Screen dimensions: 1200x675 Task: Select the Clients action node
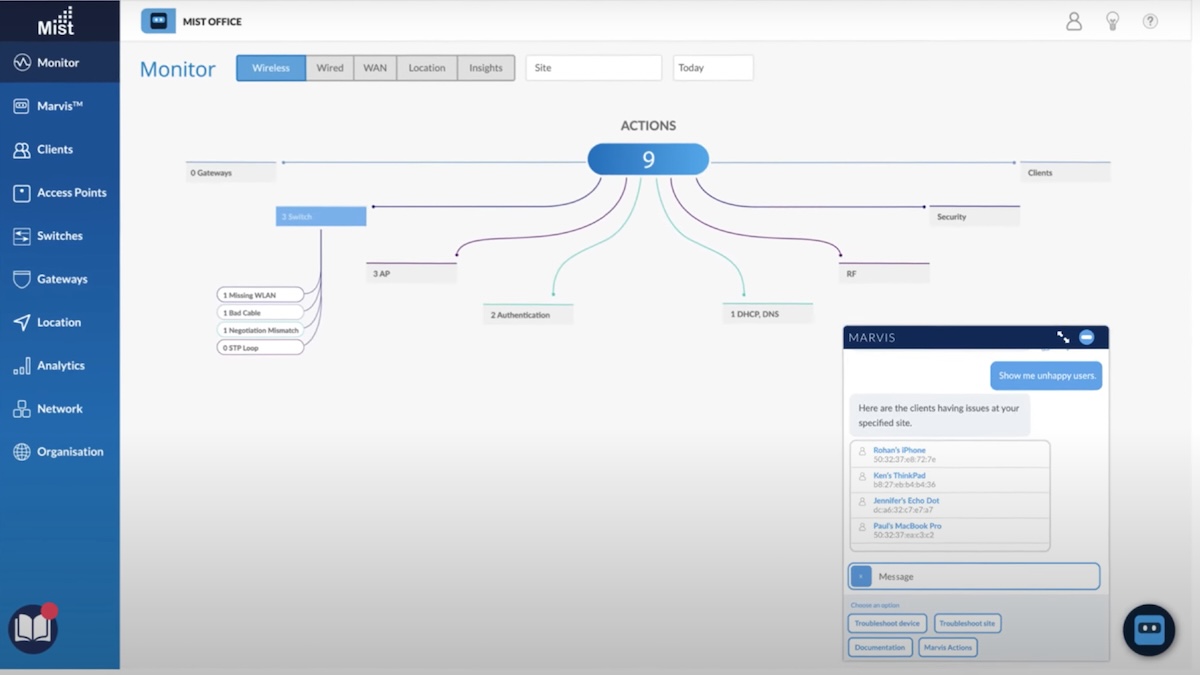1065,172
